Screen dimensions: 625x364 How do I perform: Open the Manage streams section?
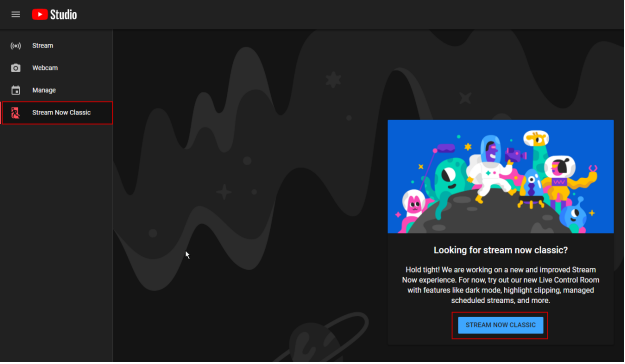point(57,91)
